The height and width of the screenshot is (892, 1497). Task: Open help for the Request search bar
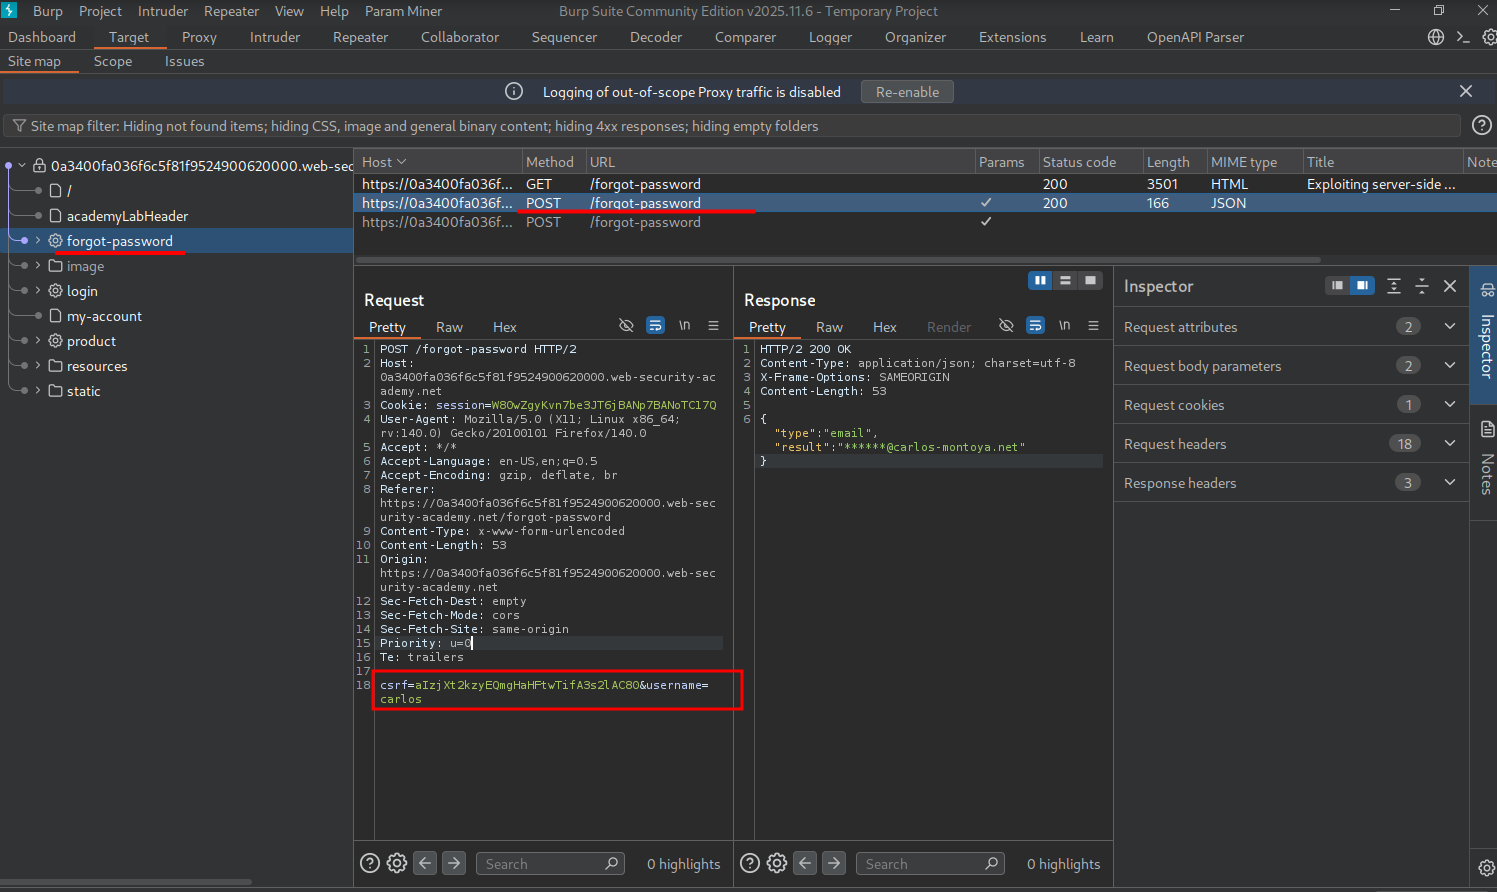(370, 863)
